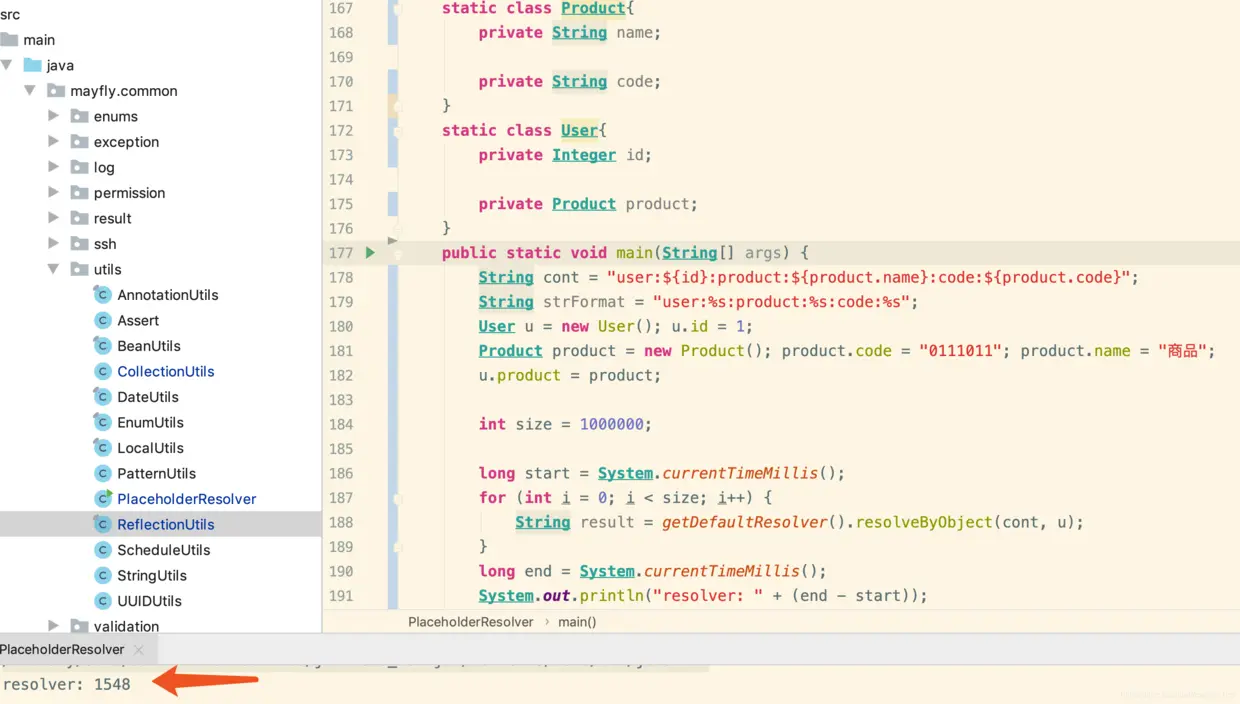Expand the result package
The image size is (1240, 704).
click(x=54, y=218)
